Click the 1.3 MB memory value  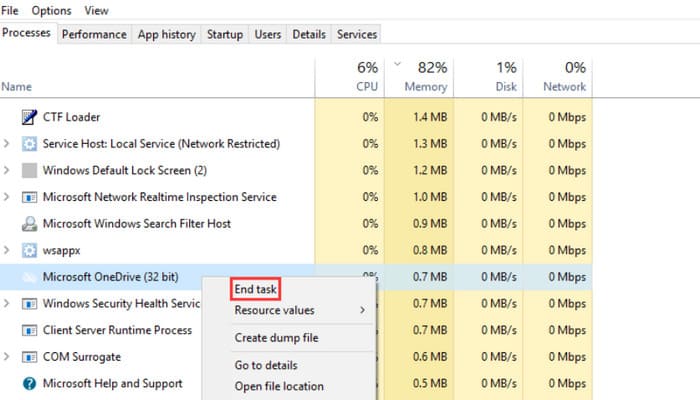[430, 144]
